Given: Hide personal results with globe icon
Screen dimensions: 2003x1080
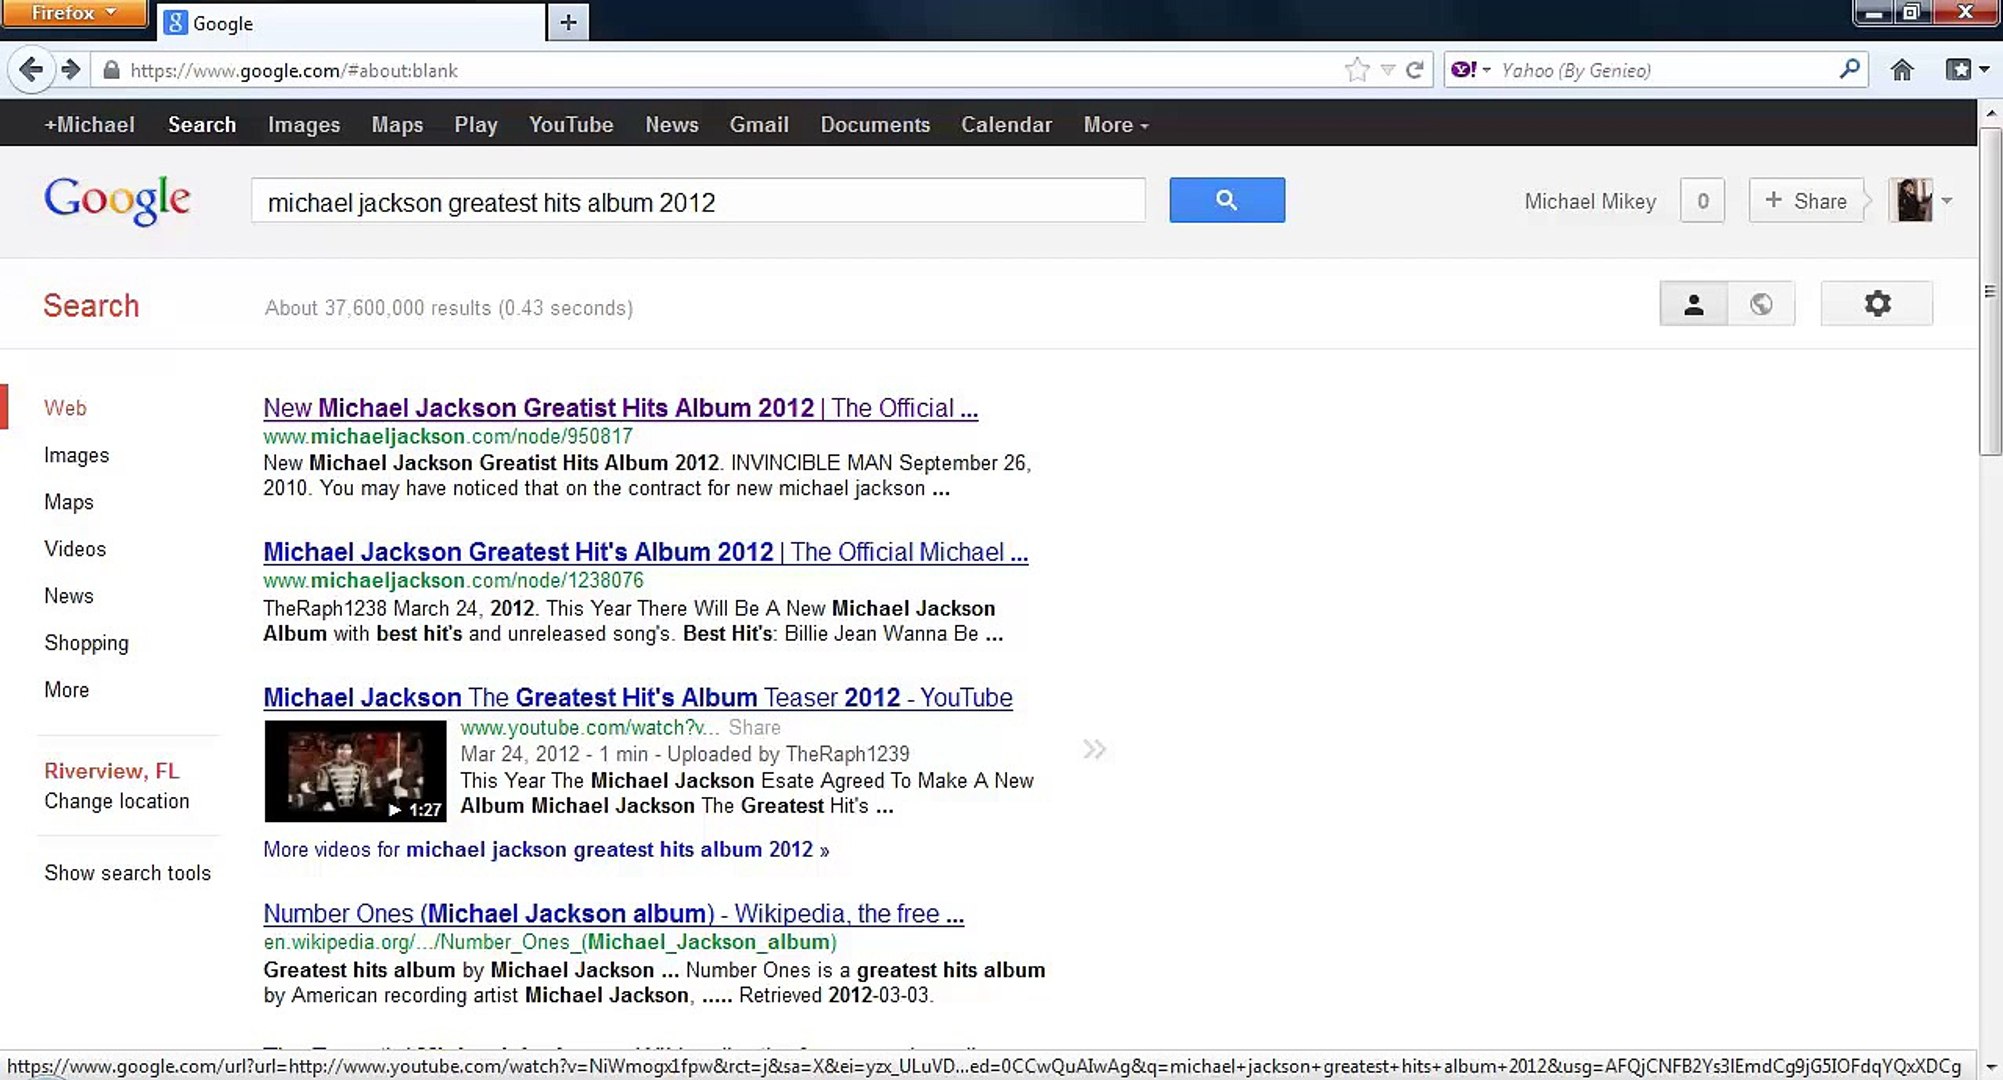Looking at the screenshot, I should point(1761,304).
